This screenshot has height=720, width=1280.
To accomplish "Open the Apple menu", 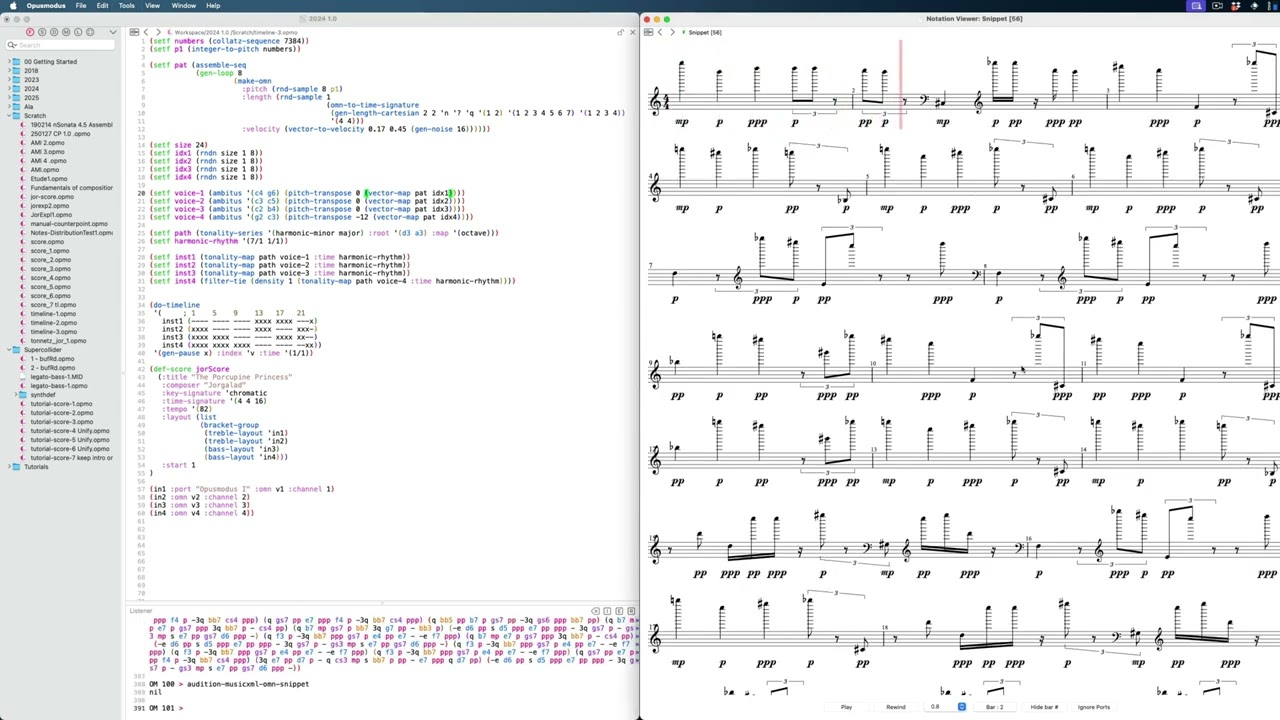I will [11, 6].
